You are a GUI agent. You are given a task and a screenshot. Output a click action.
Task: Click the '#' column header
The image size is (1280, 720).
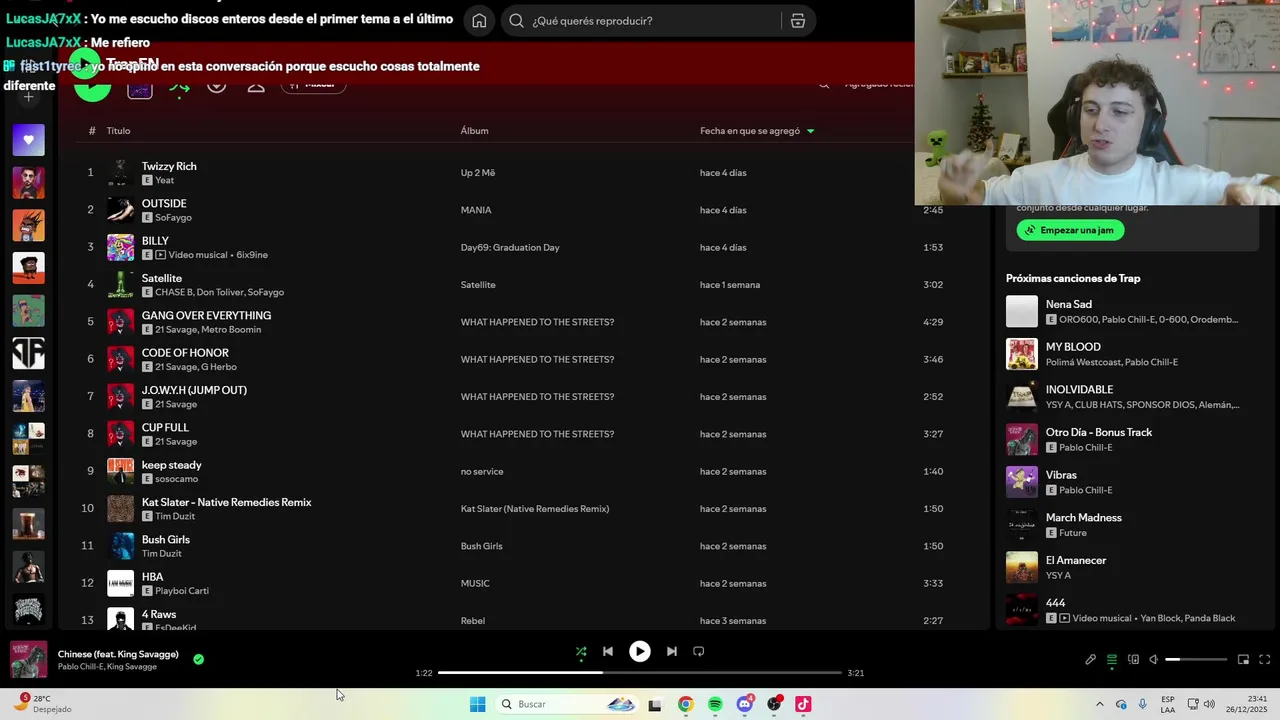[92, 131]
